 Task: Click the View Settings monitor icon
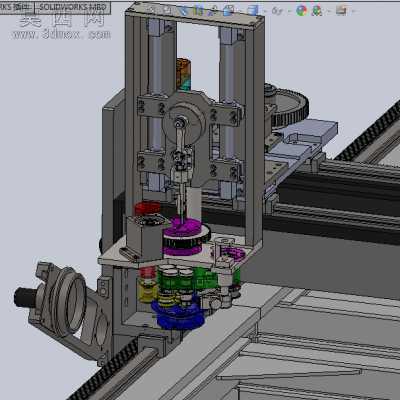pos(341,10)
